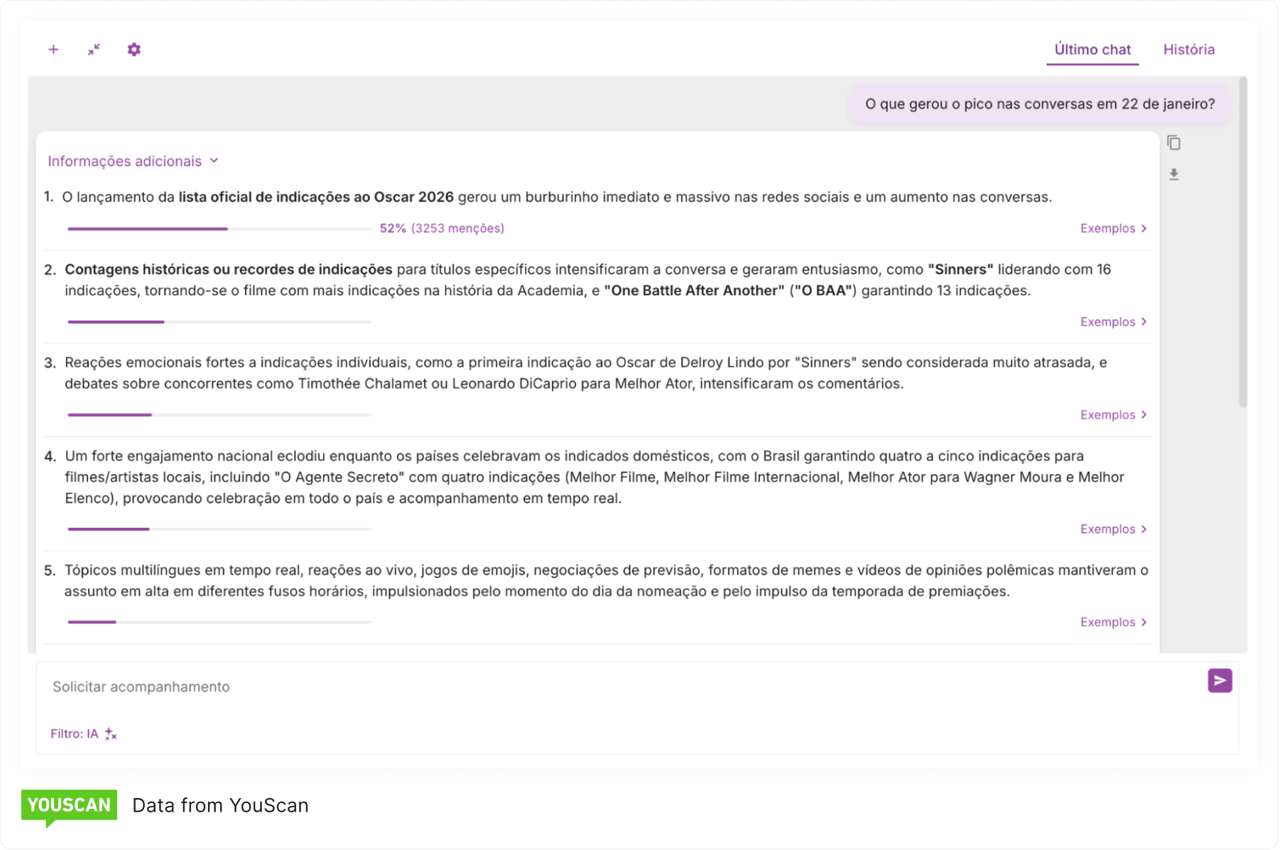Click the Solicitar acompanhamento input field

click(x=620, y=687)
